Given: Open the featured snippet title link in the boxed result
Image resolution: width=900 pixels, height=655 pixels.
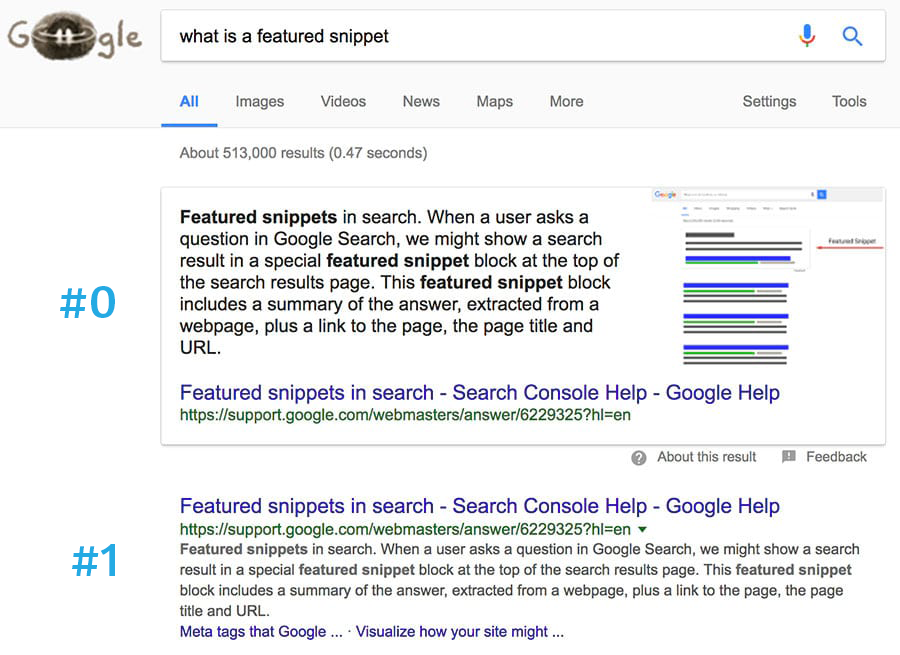Looking at the screenshot, I should coord(479,393).
